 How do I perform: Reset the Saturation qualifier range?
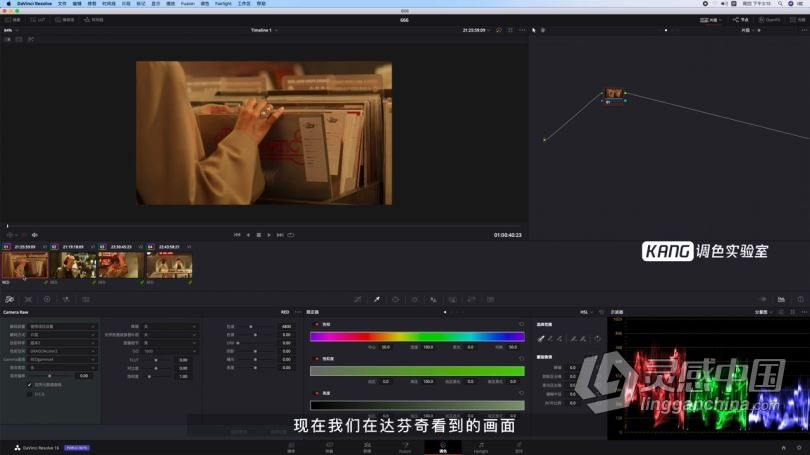(x=521, y=358)
